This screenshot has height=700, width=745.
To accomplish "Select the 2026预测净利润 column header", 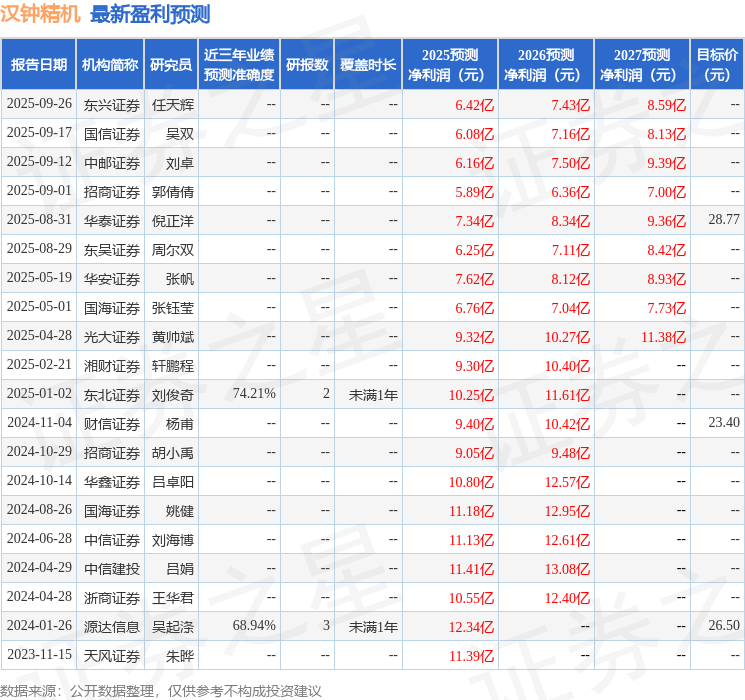I will 545,65.
